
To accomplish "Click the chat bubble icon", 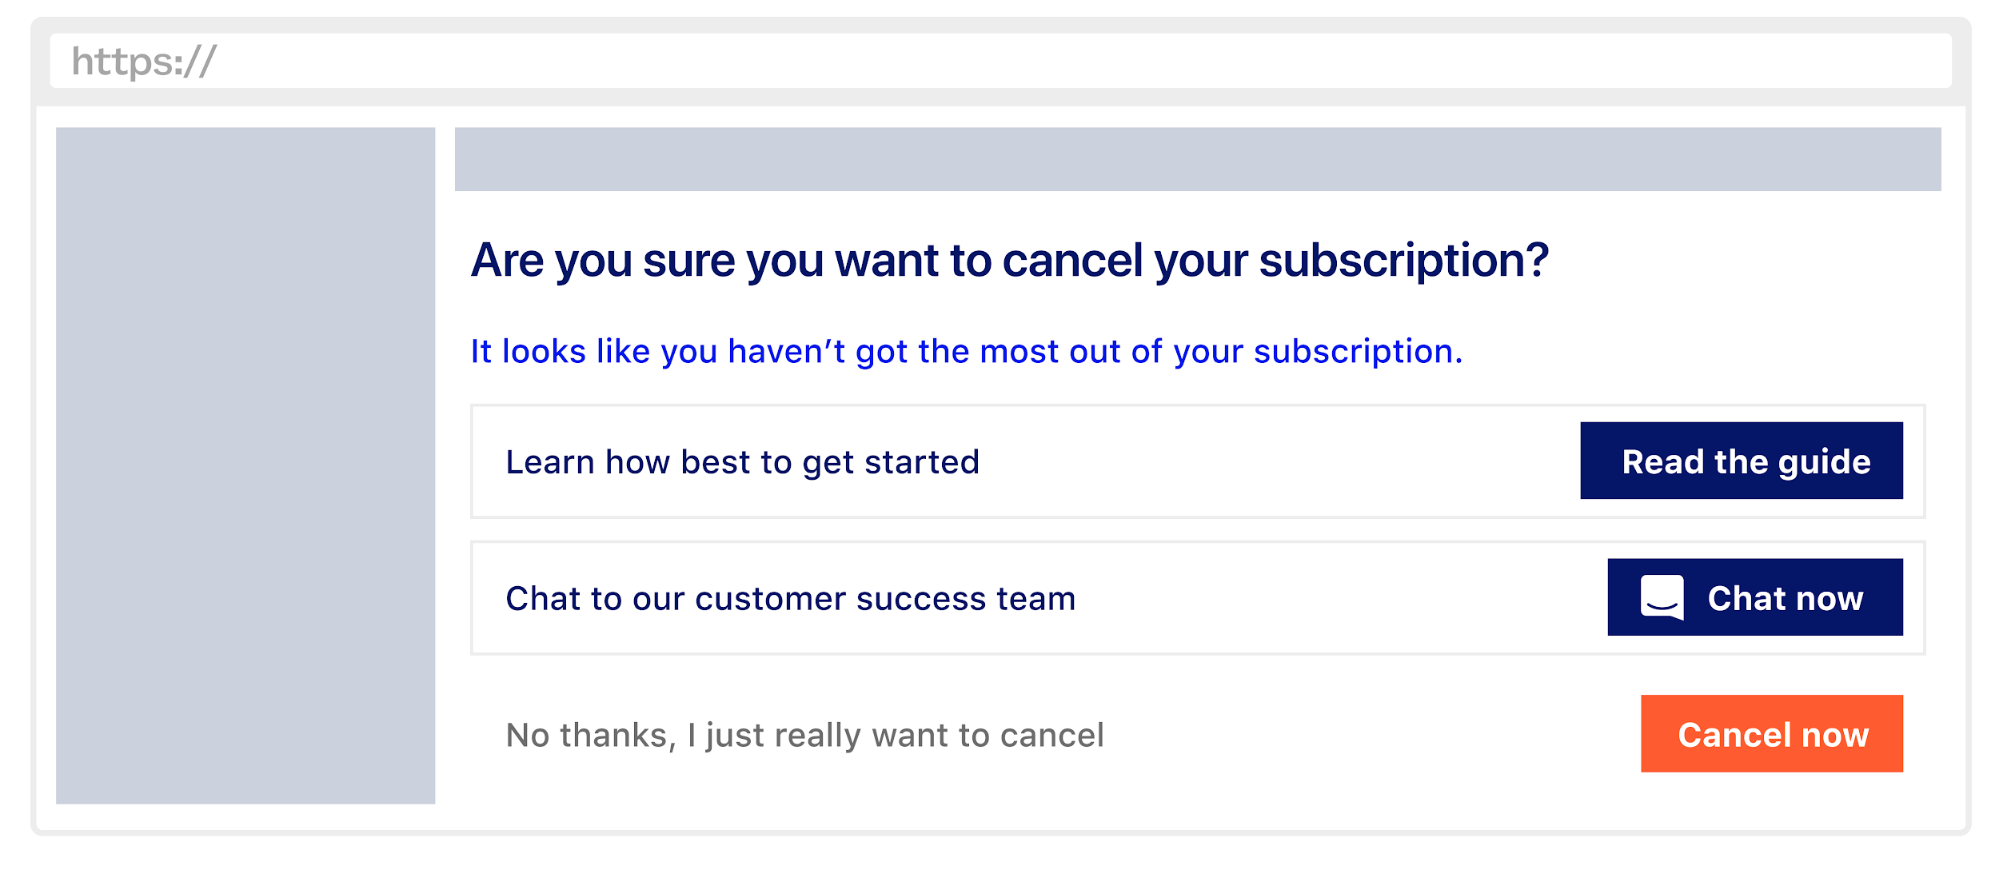I will click(1661, 598).
